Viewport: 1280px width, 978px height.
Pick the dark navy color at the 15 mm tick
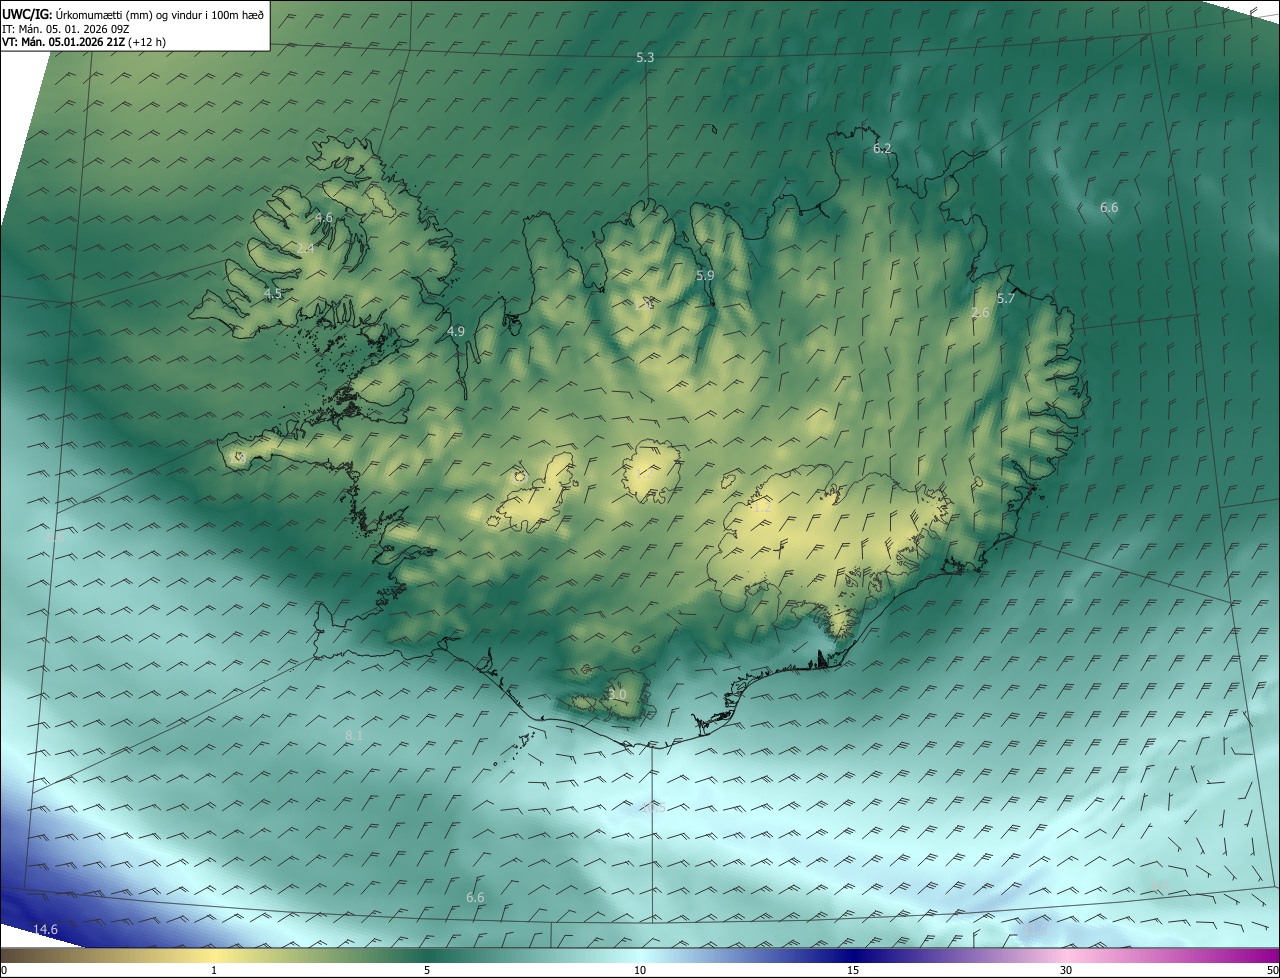853,955
